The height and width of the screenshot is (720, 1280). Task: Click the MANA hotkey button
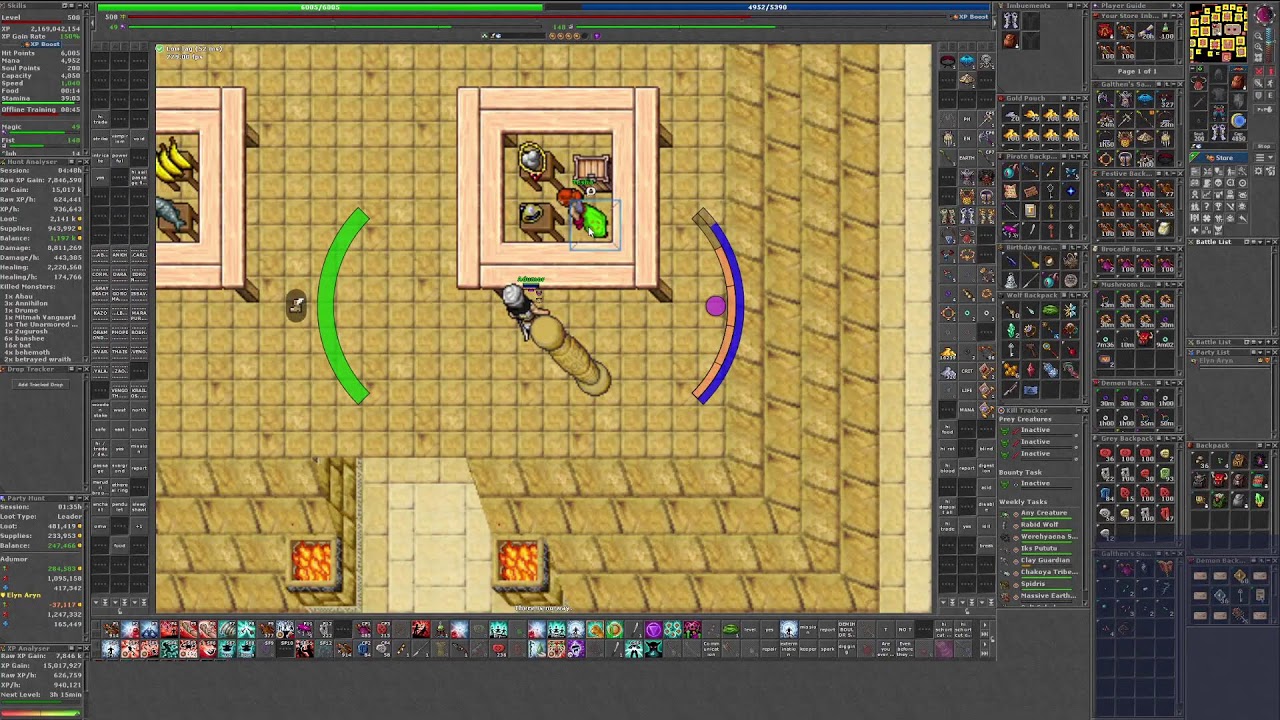tap(967, 408)
